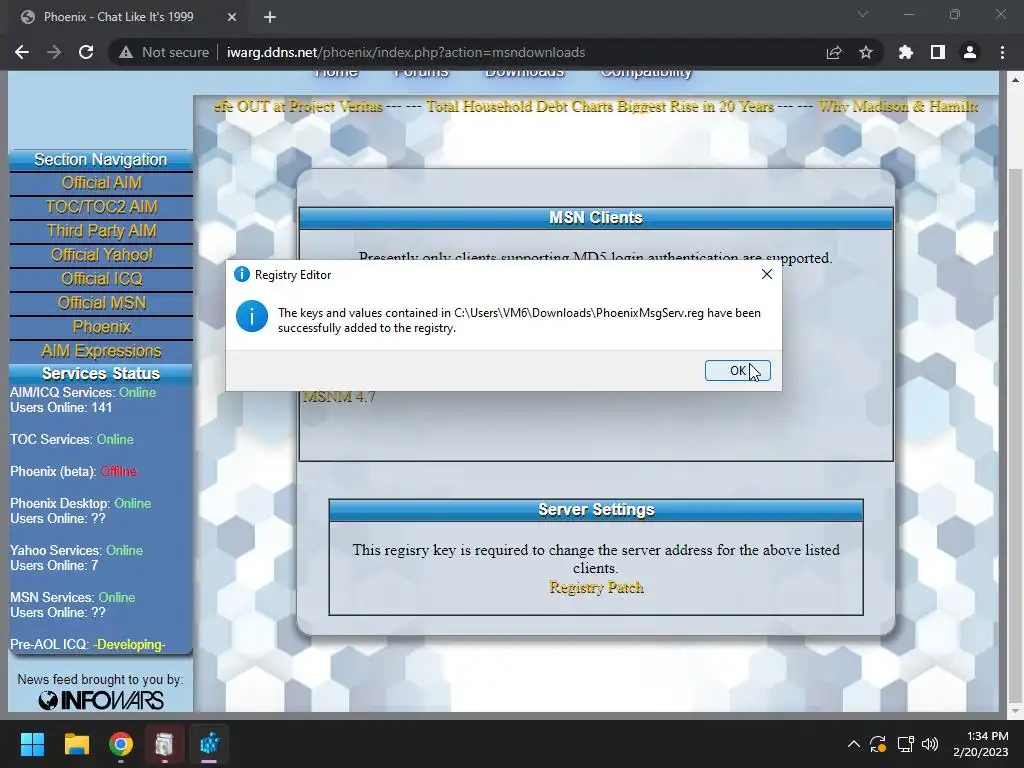Click the volume speaker tray icon
Screen dimensions: 1024x768
point(930,744)
